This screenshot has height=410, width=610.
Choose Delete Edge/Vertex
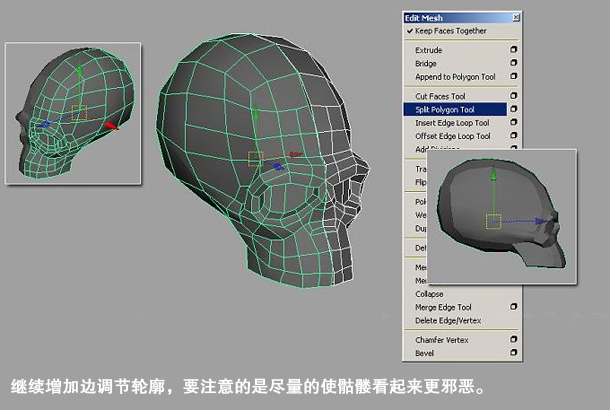pos(448,321)
